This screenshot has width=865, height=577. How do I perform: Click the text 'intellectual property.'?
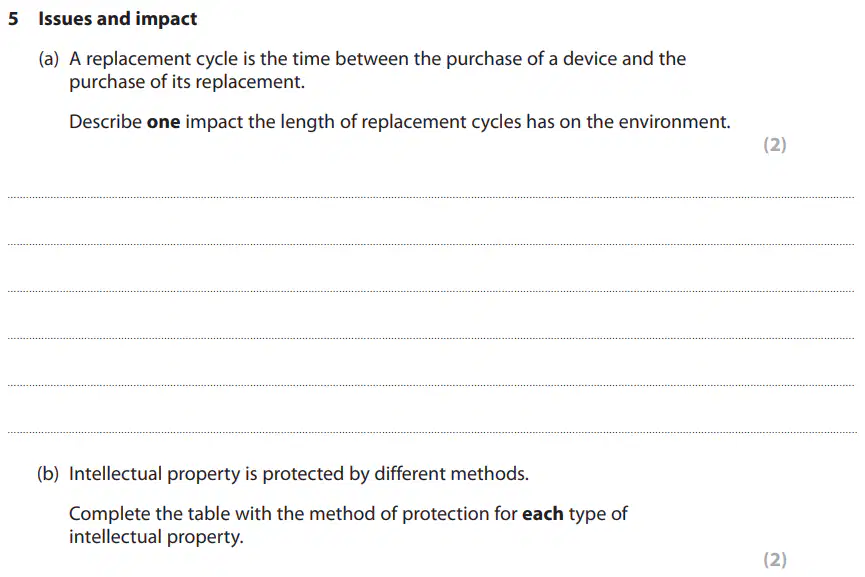click(x=156, y=537)
